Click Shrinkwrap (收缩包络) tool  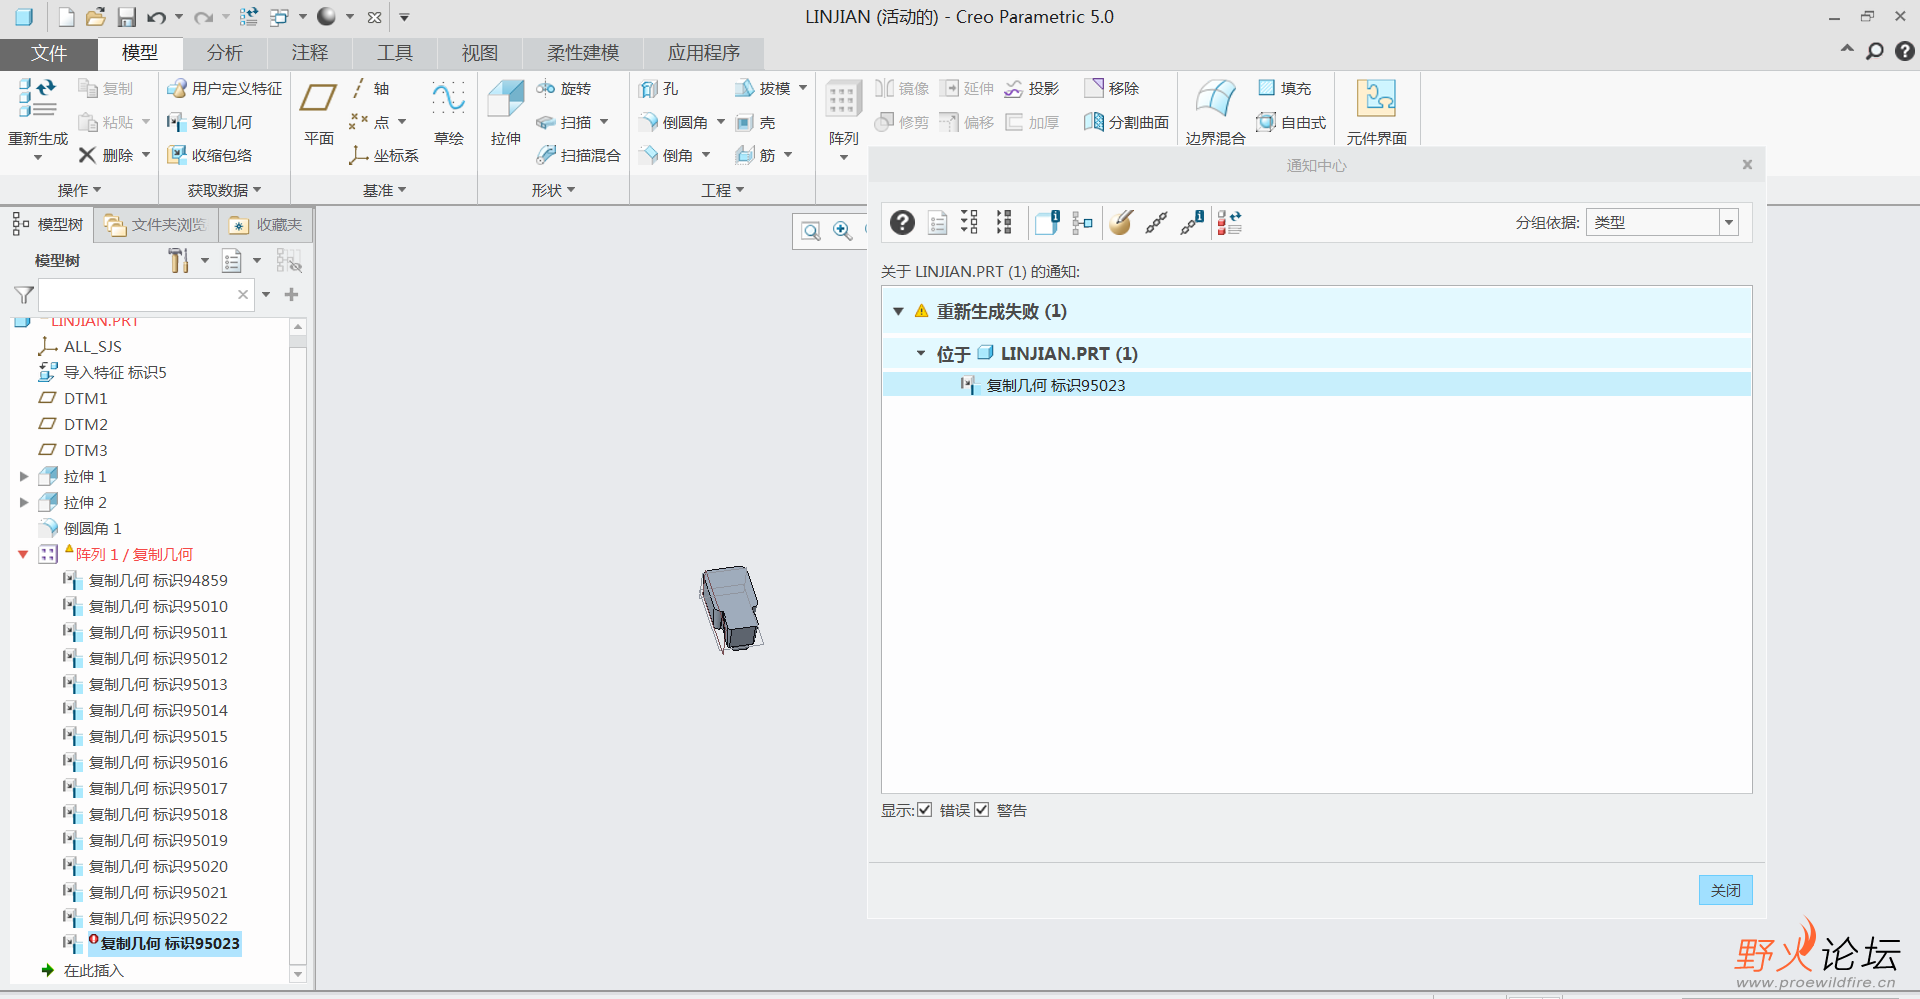coord(209,155)
